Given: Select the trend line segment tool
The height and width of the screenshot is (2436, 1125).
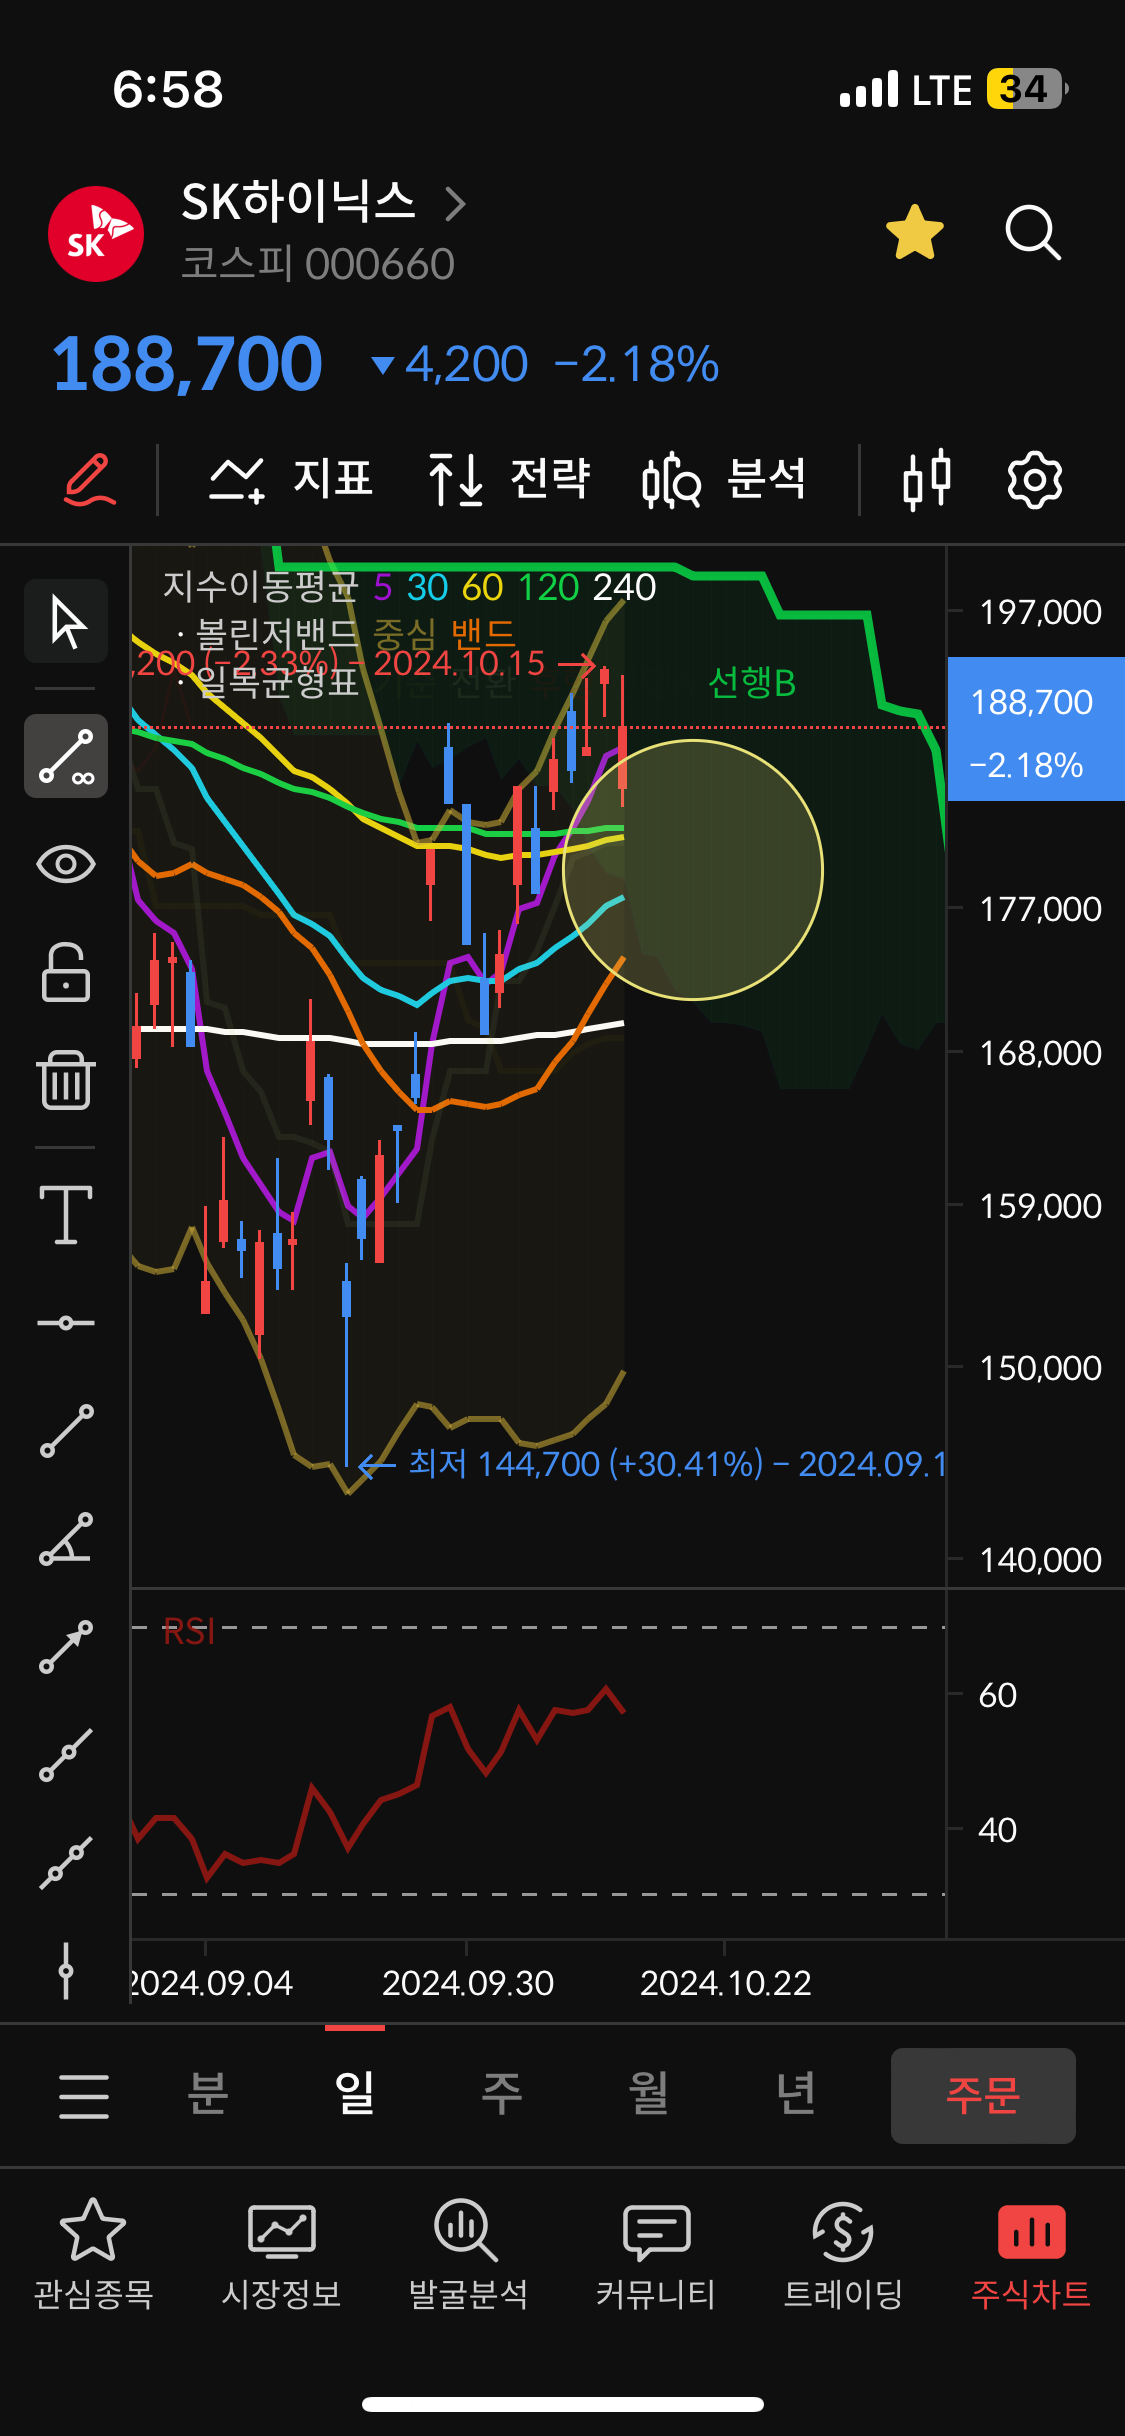Looking at the screenshot, I should pos(66,1431).
